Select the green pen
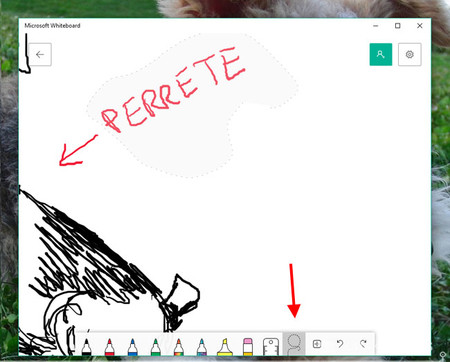 [155, 347]
